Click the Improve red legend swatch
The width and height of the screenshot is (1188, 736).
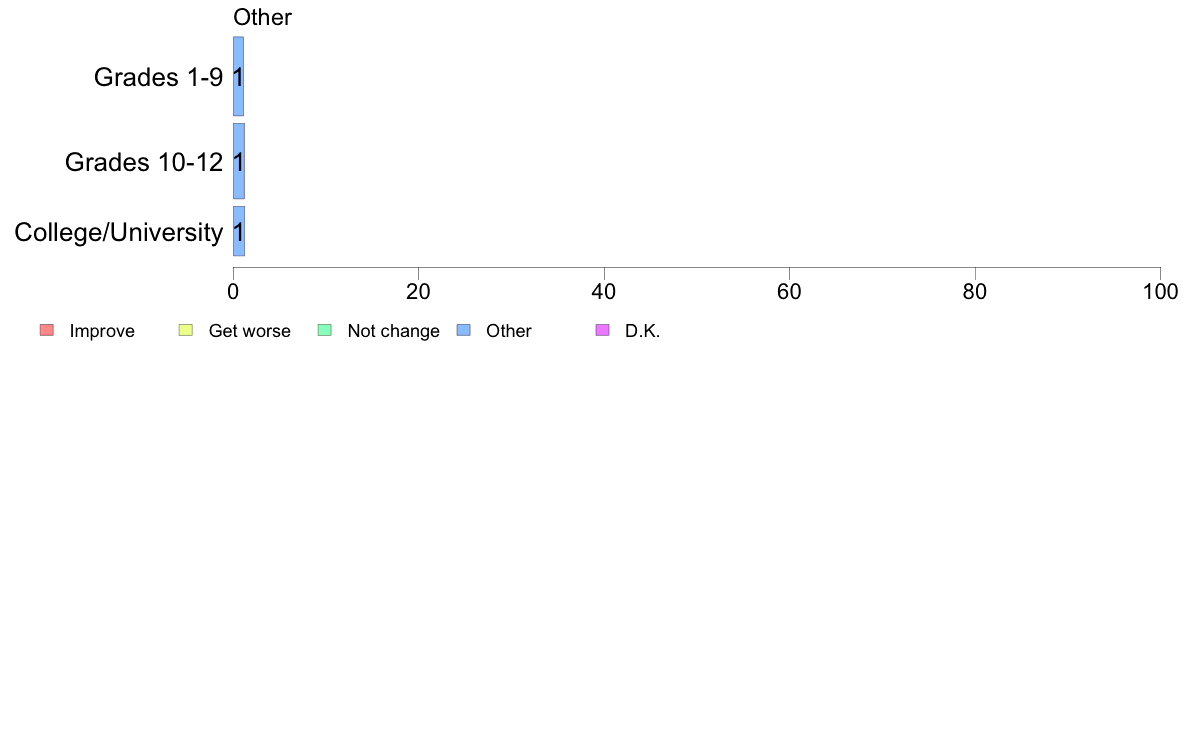[x=47, y=330]
